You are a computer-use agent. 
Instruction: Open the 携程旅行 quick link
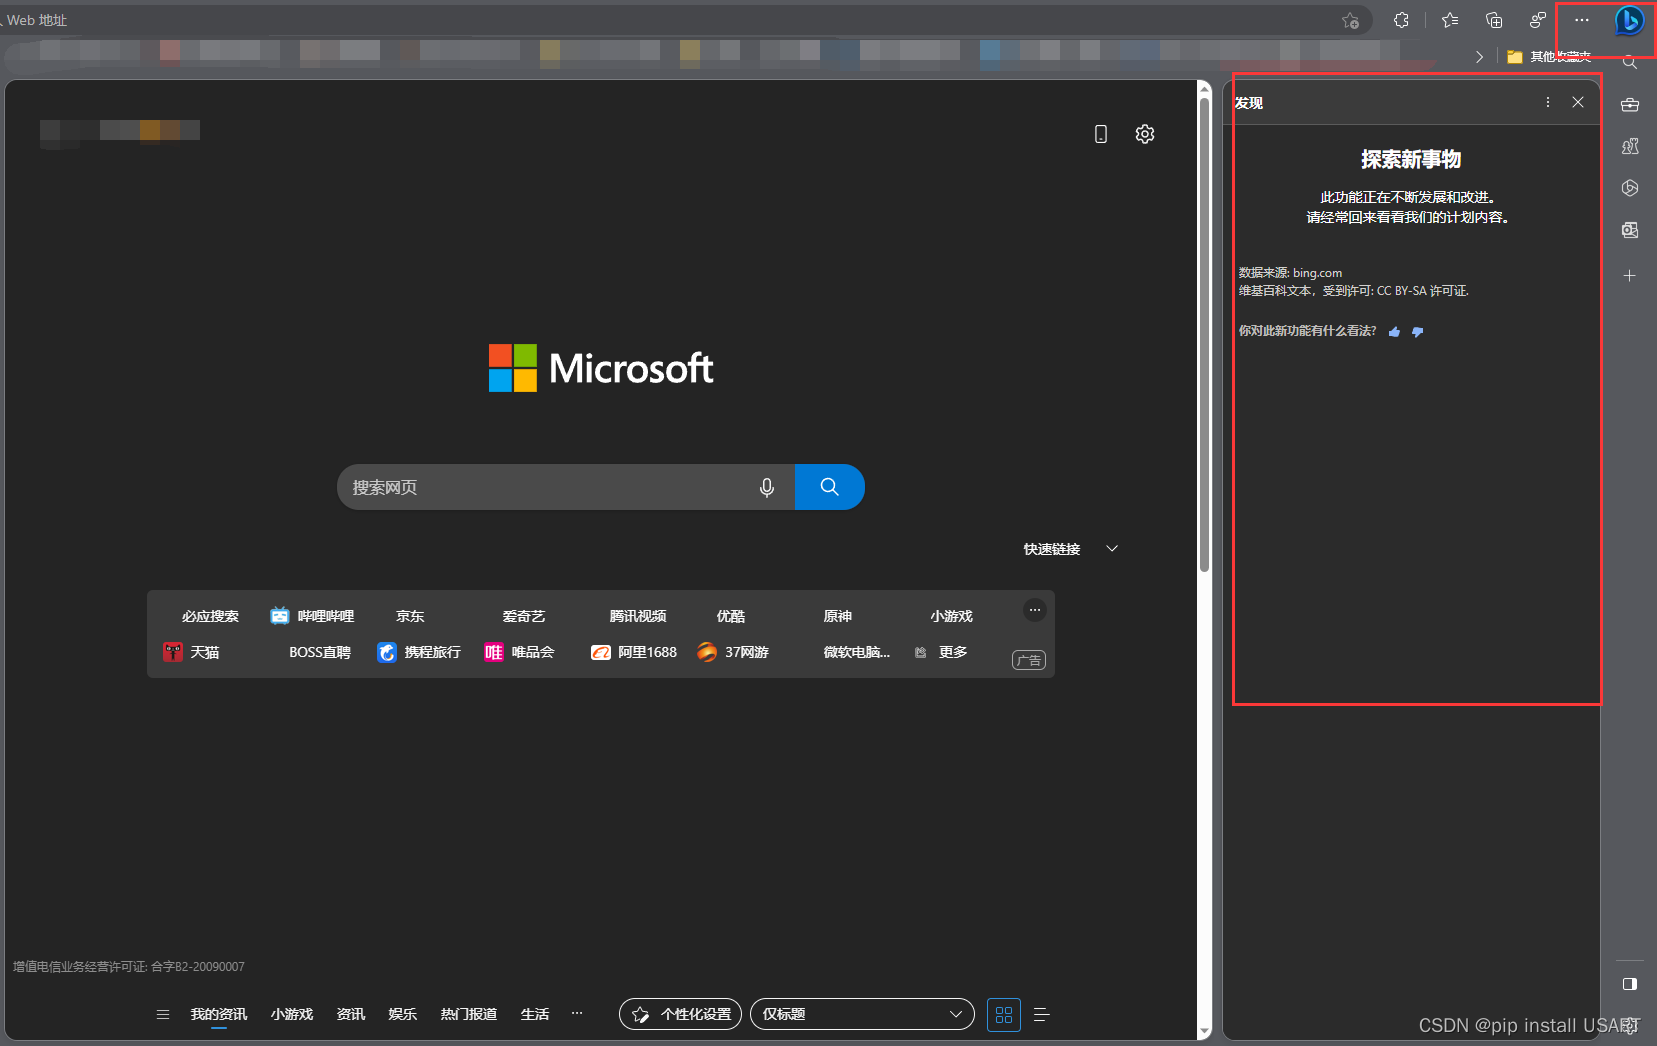point(419,652)
